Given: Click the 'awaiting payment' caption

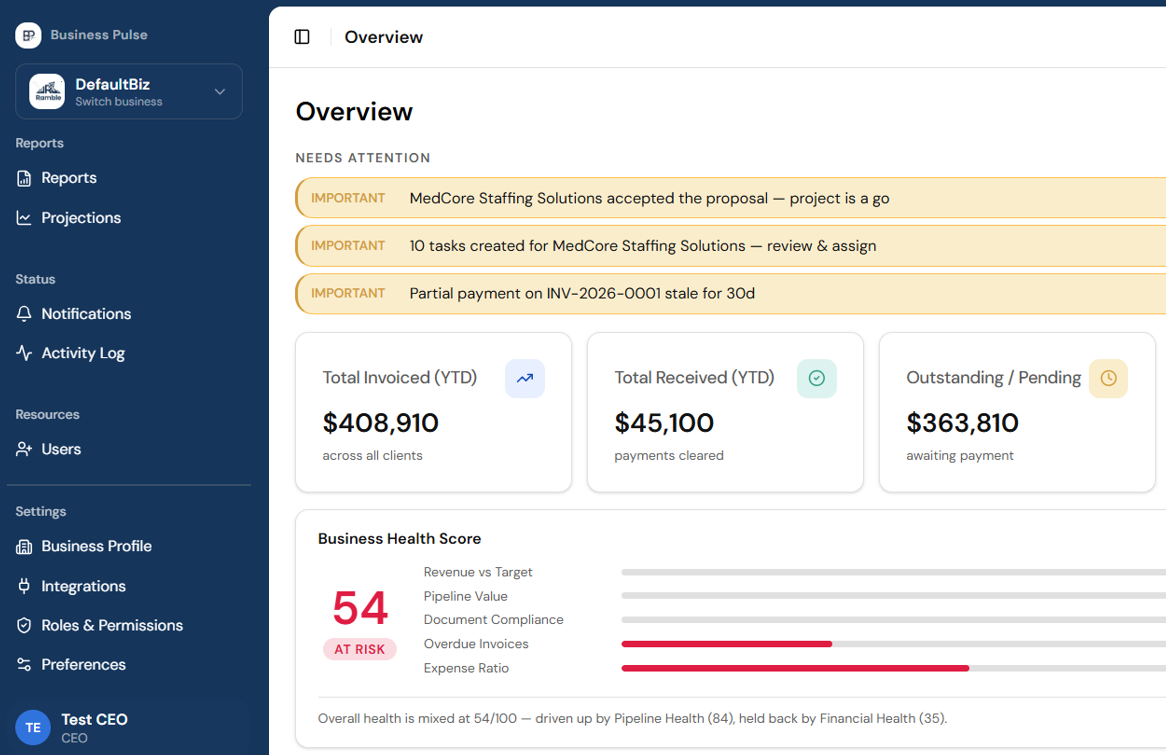Looking at the screenshot, I should tap(959, 455).
